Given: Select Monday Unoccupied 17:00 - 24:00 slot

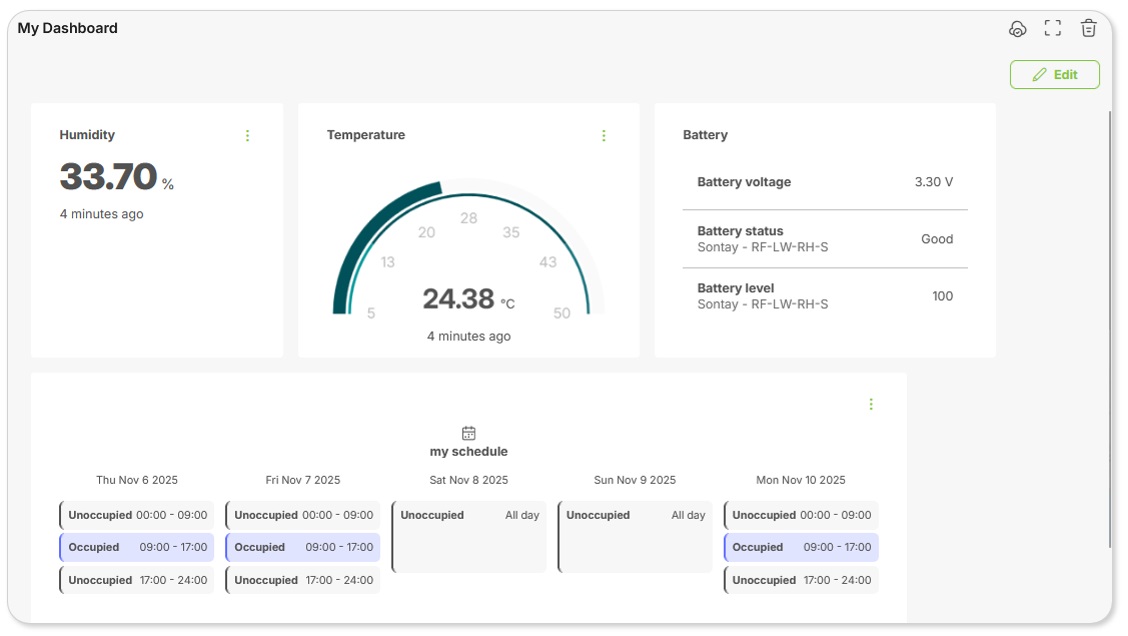Looking at the screenshot, I should (x=801, y=580).
